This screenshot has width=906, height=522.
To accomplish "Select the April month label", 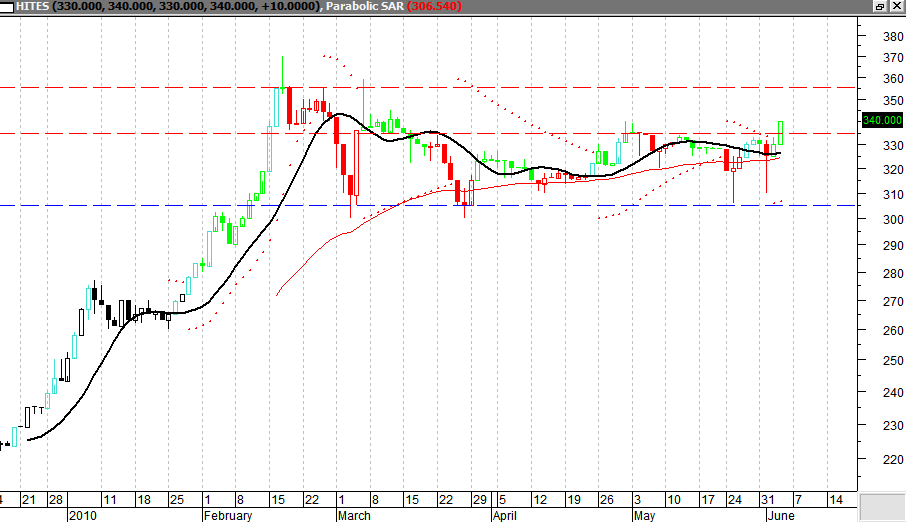I will click(505, 515).
